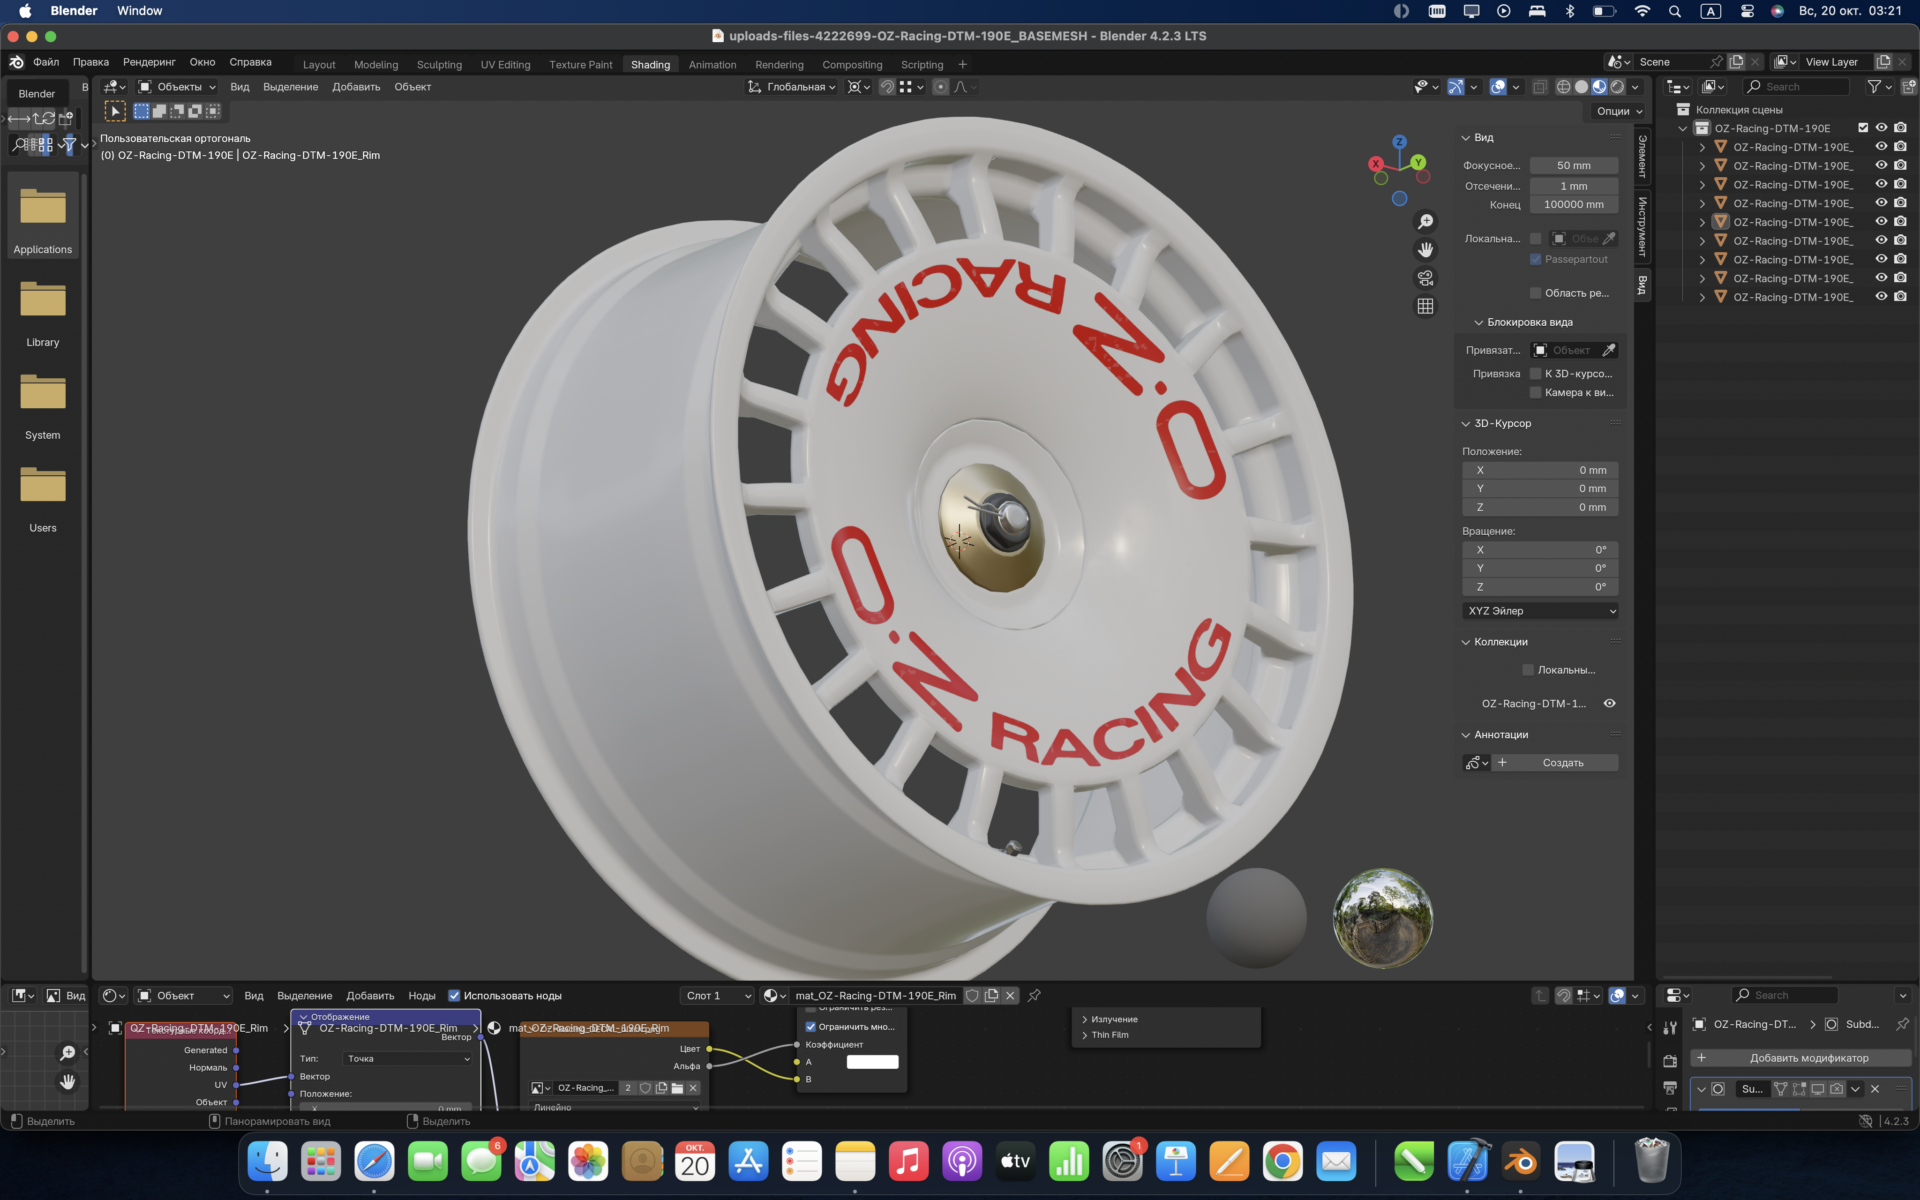The width and height of the screenshot is (1920, 1200).
Task: Select material preview shading mode
Action: click(x=1599, y=87)
